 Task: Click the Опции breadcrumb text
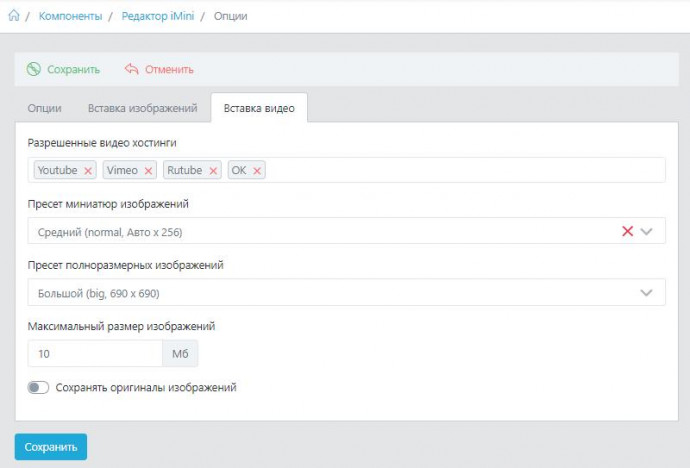(x=231, y=16)
